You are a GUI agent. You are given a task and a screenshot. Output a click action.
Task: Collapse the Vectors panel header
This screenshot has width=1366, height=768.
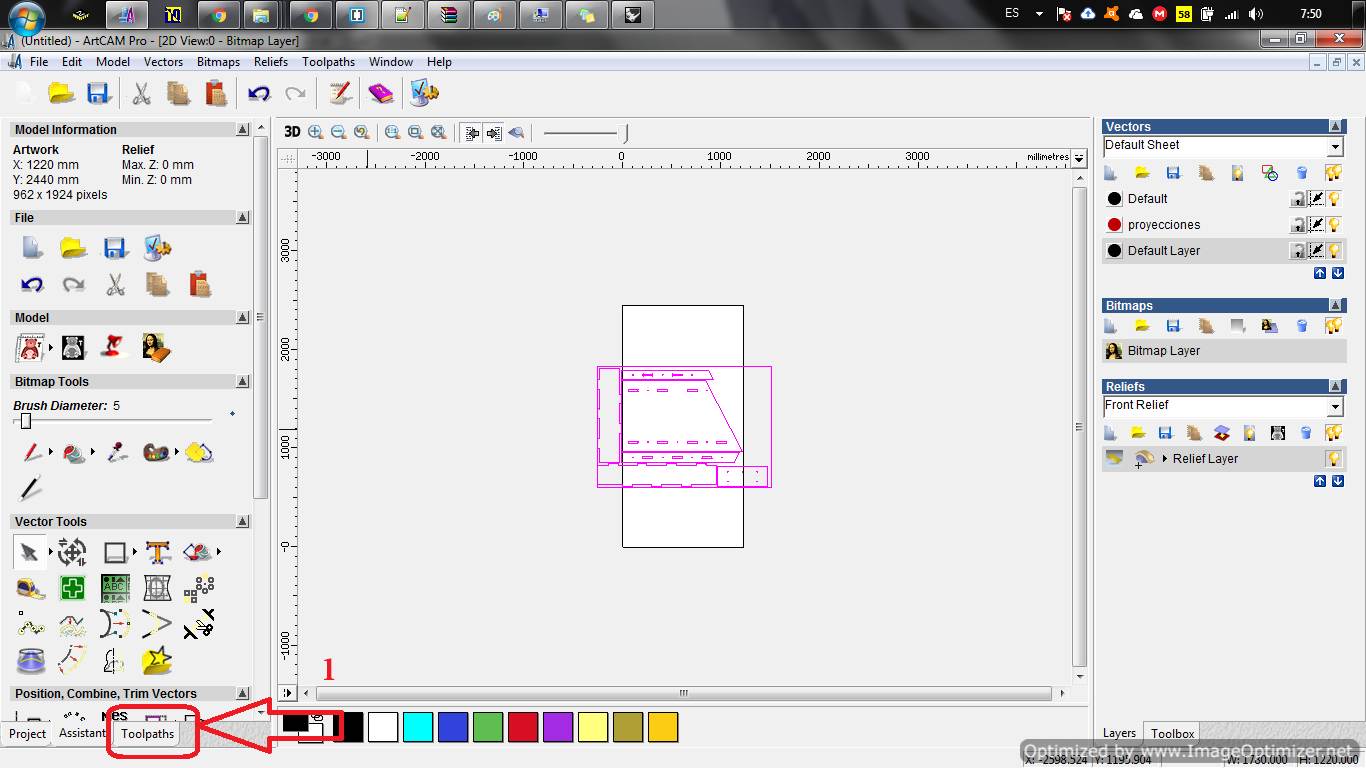tap(1336, 127)
